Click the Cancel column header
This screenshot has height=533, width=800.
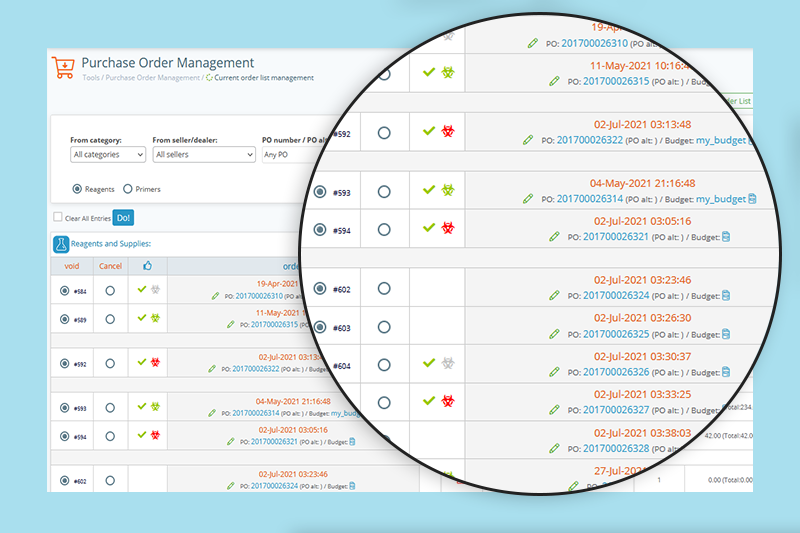click(110, 266)
